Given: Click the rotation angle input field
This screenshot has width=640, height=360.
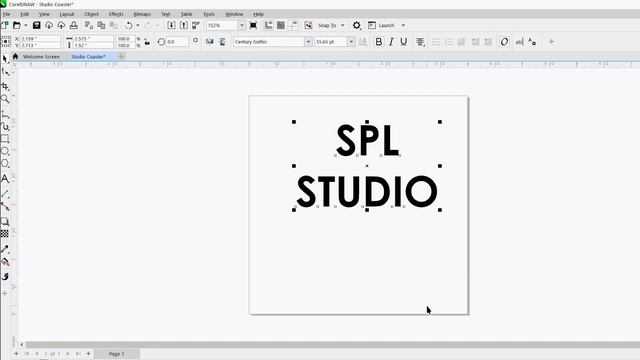Looking at the screenshot, I should pyautogui.click(x=177, y=42).
